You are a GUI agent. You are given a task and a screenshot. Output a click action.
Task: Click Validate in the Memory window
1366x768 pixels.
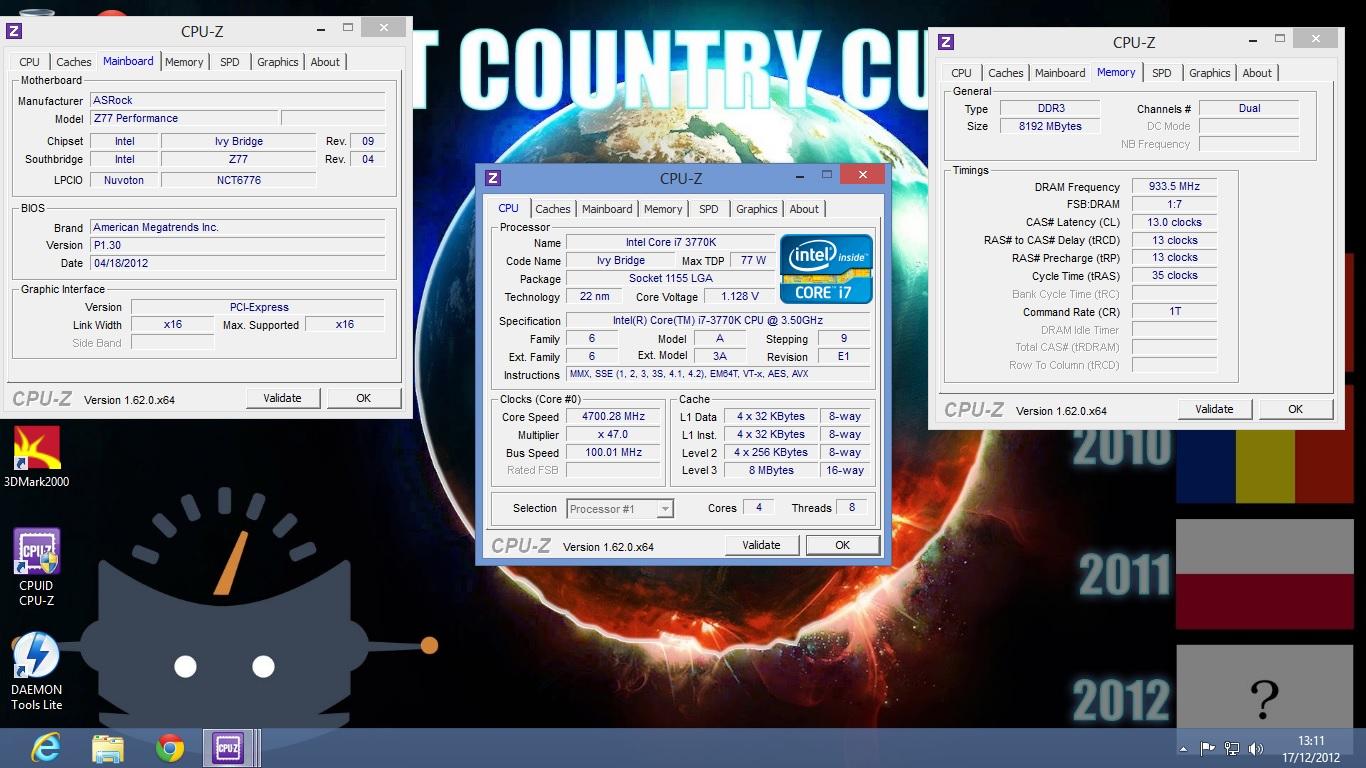1214,409
